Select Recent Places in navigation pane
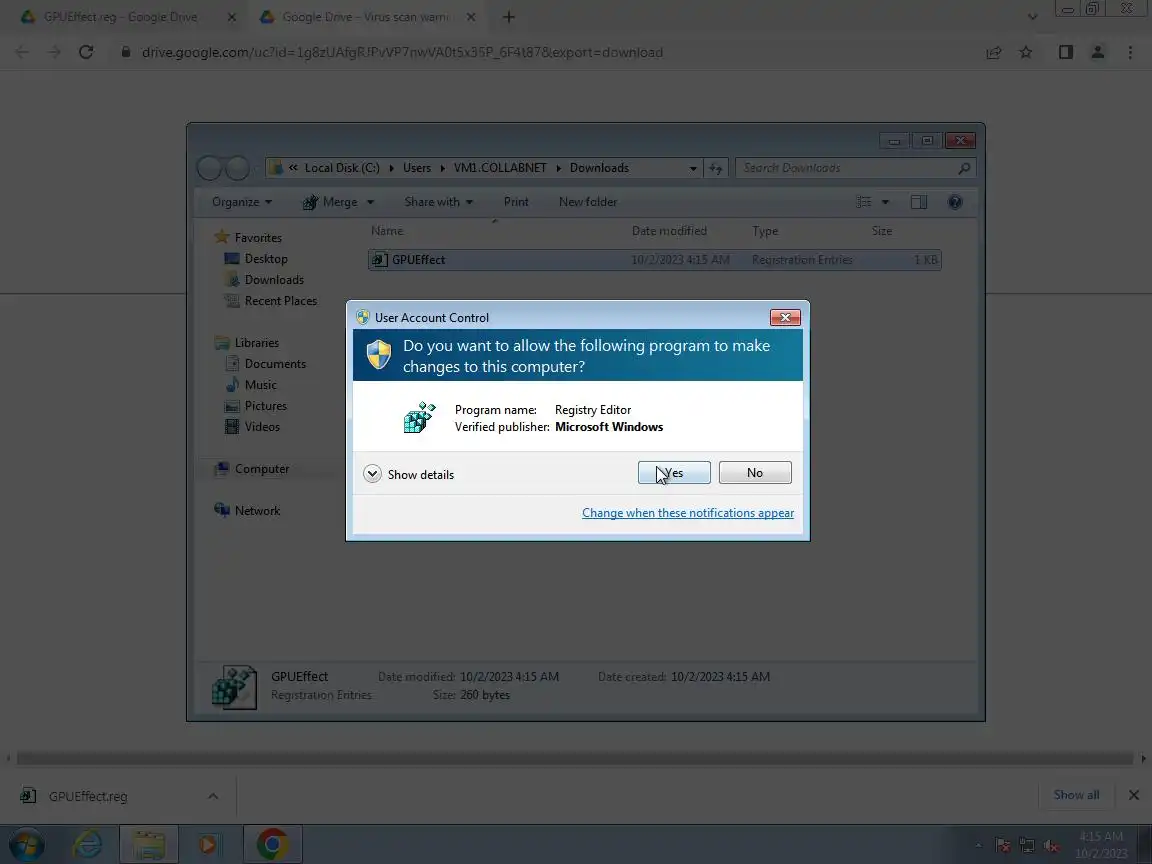Image resolution: width=1152 pixels, height=864 pixels. (x=281, y=300)
